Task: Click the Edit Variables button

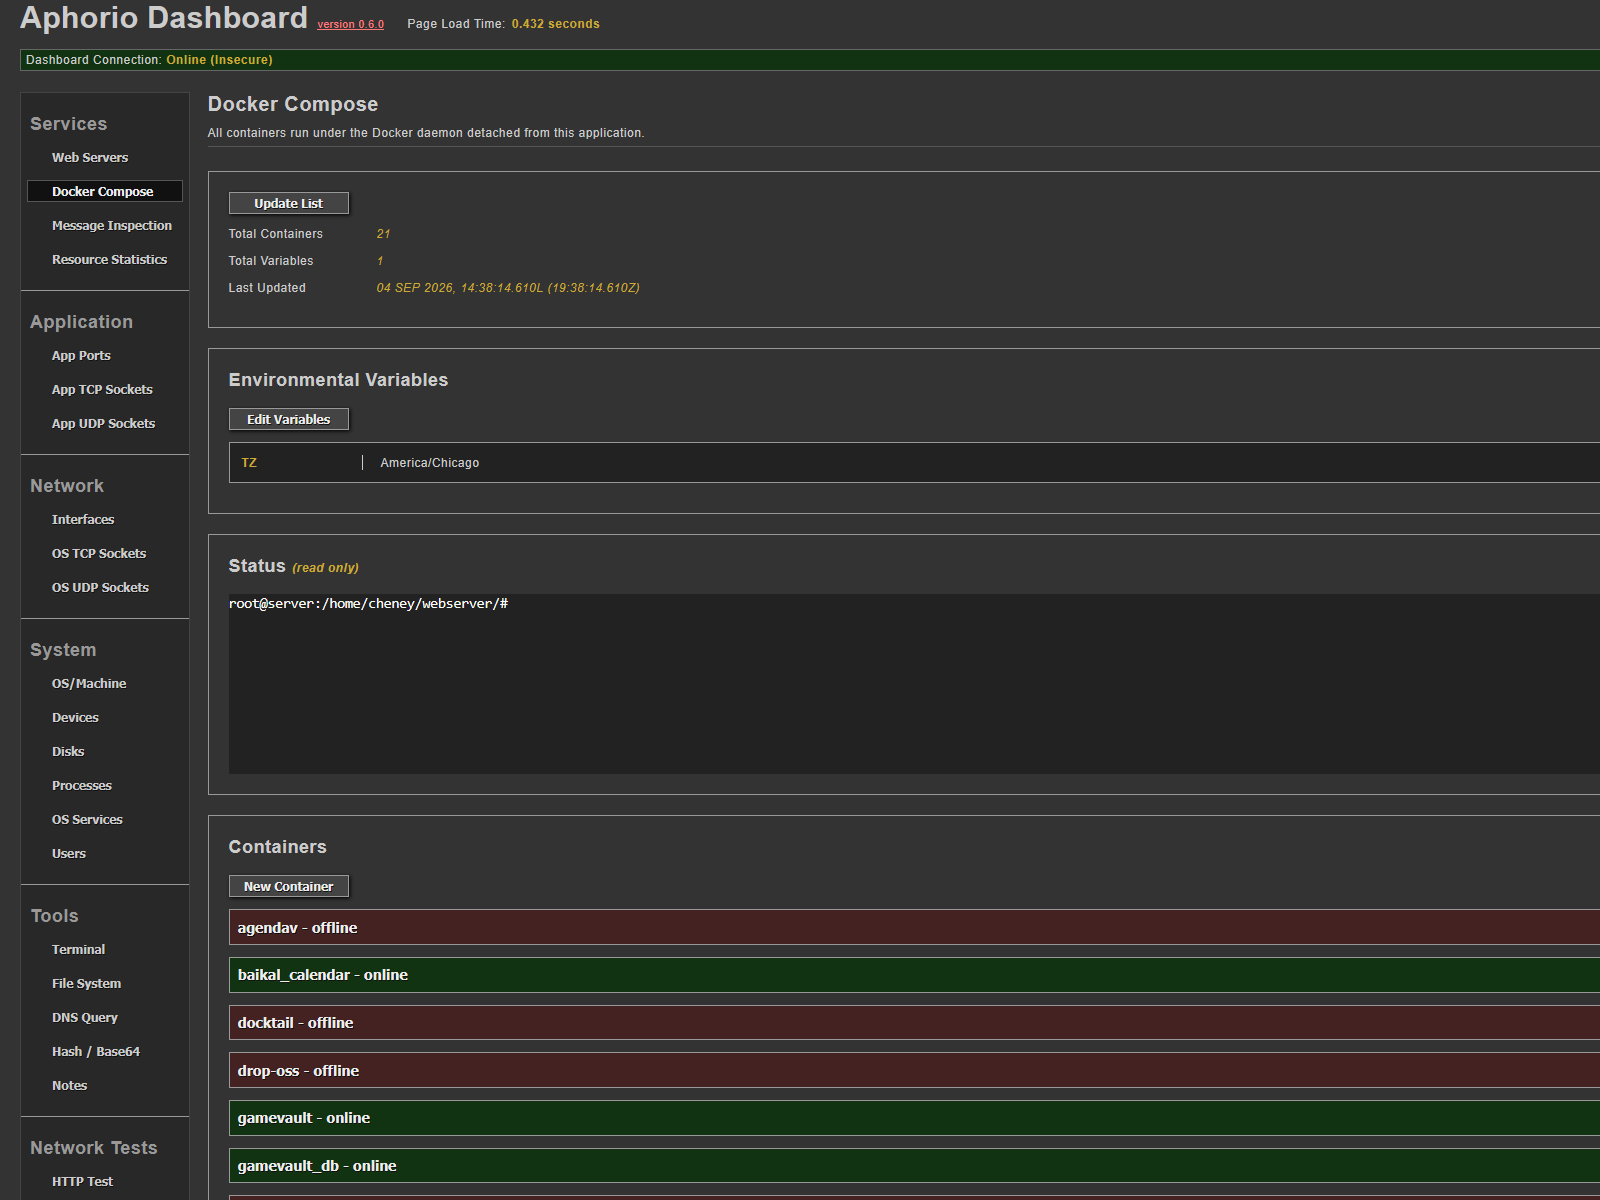Action: tap(288, 419)
